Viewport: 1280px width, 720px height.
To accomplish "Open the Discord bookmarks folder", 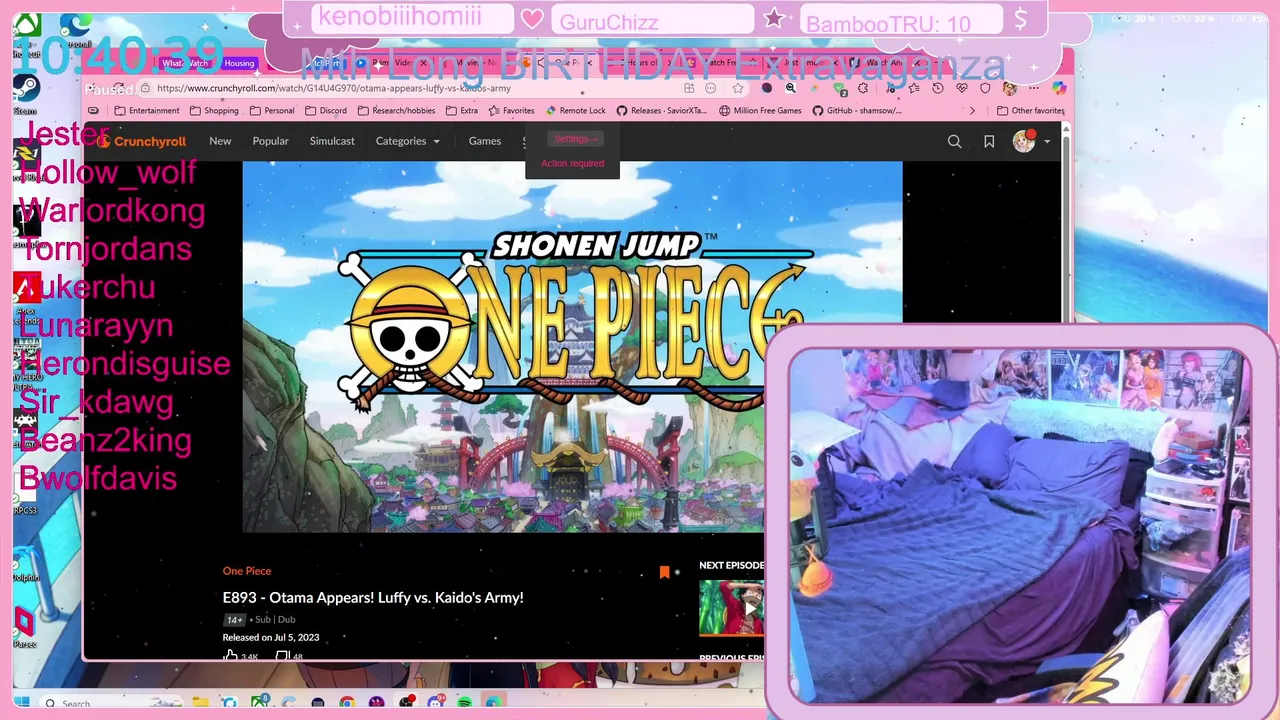I will pos(326,111).
